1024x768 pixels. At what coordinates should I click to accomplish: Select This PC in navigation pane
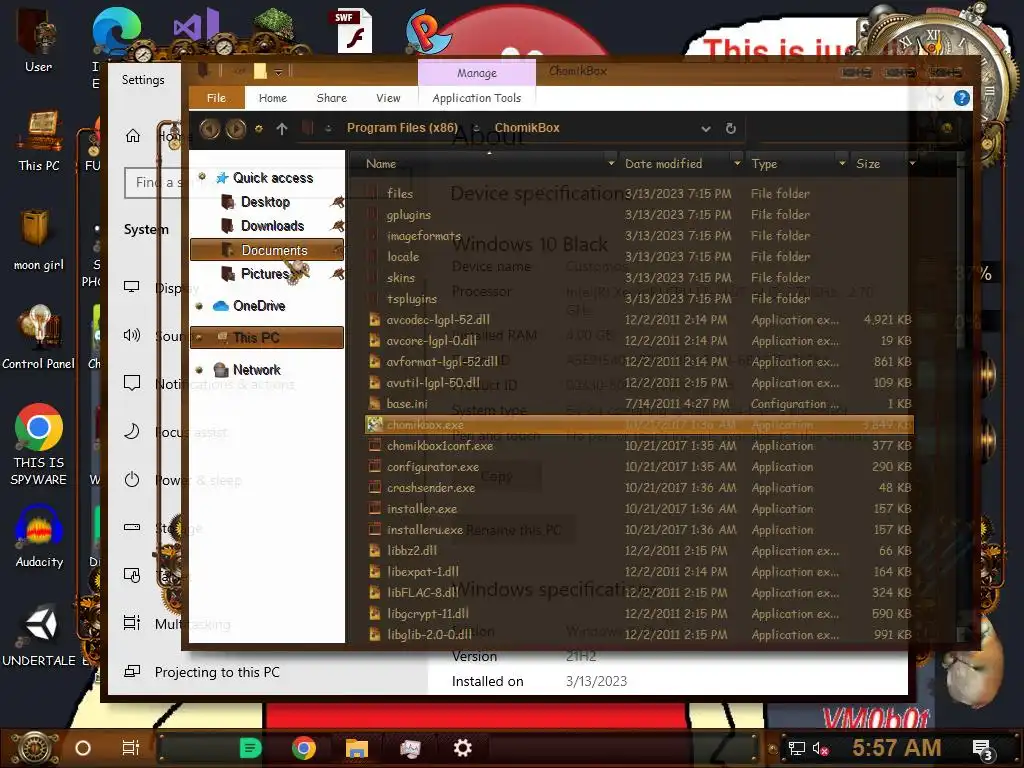(266, 337)
